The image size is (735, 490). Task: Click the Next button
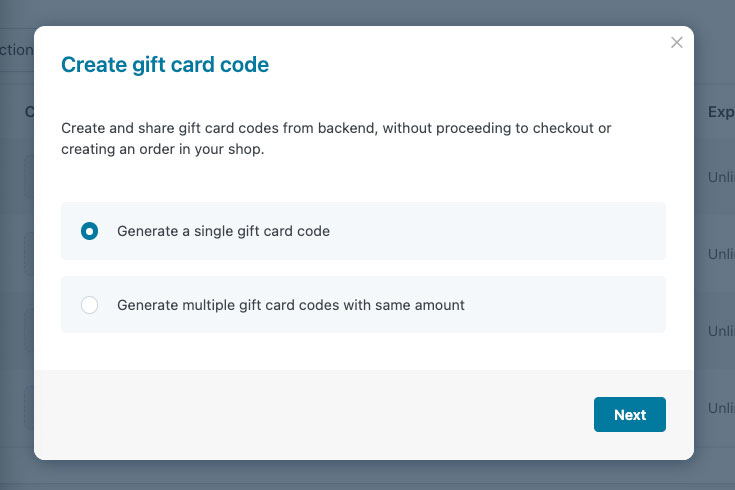tap(630, 415)
